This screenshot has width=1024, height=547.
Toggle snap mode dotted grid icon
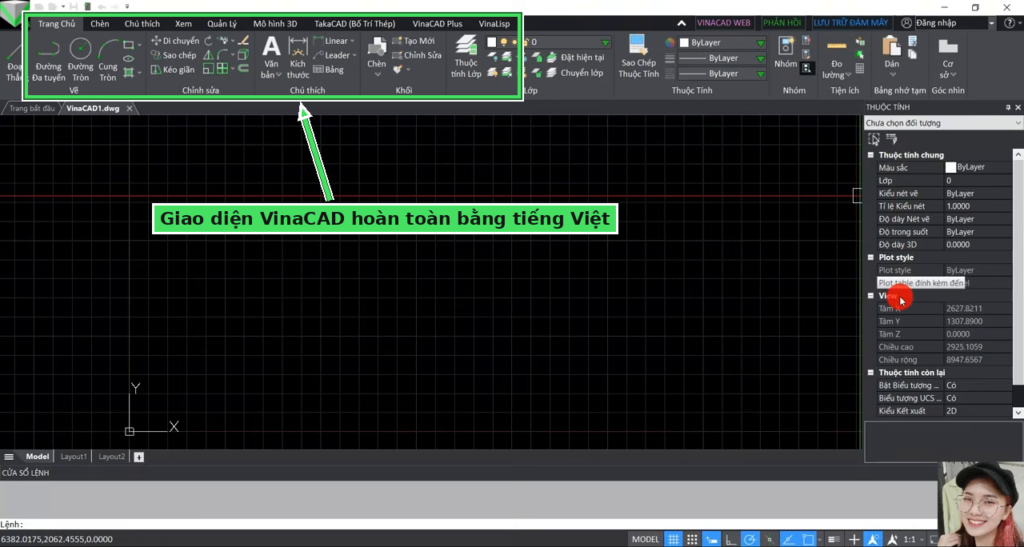(x=692, y=539)
